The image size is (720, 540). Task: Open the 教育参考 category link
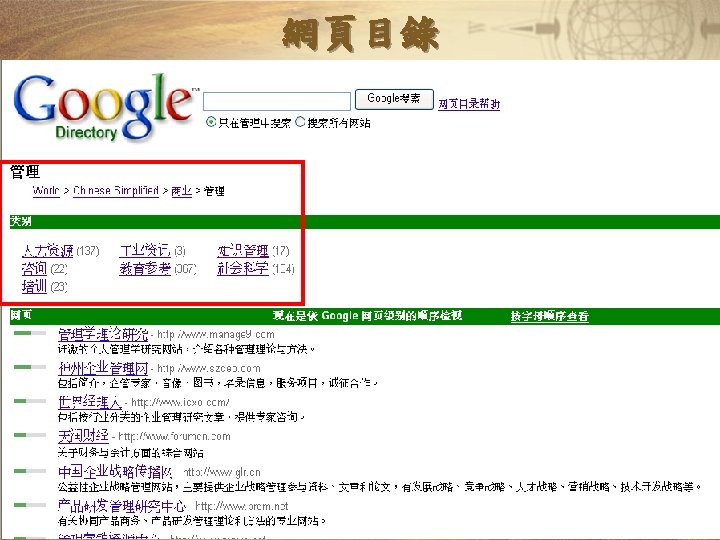(145, 269)
